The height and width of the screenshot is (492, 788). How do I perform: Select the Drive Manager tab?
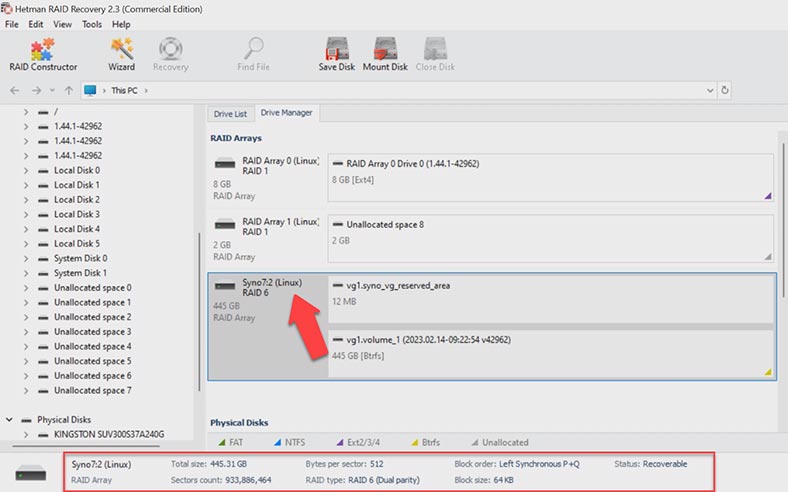tap(286, 113)
